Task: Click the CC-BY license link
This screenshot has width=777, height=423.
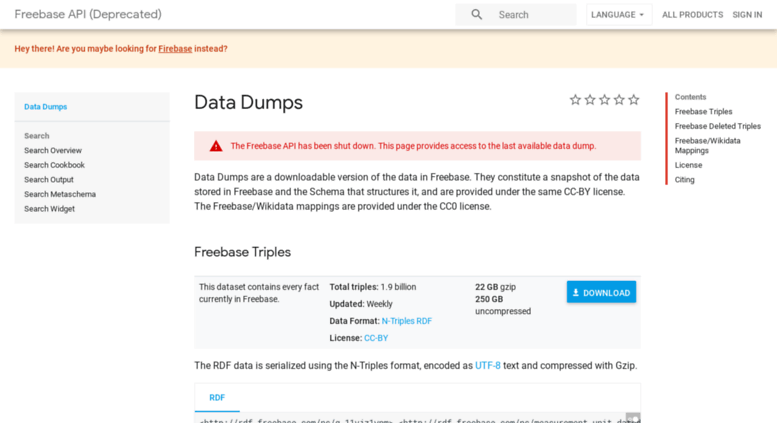Action: (x=376, y=338)
